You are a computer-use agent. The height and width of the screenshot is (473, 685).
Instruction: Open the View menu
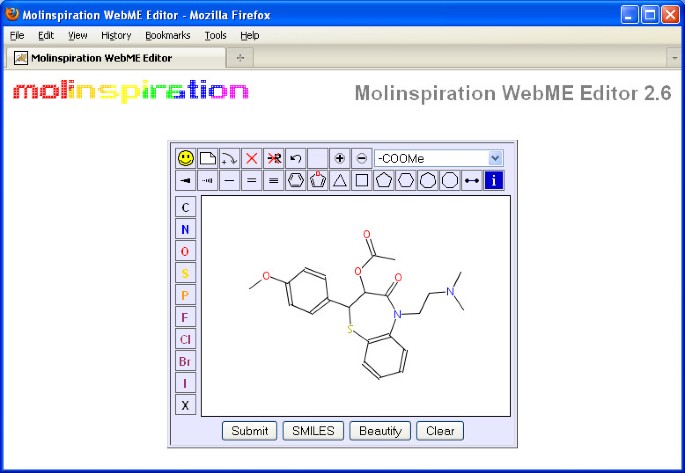[77, 35]
